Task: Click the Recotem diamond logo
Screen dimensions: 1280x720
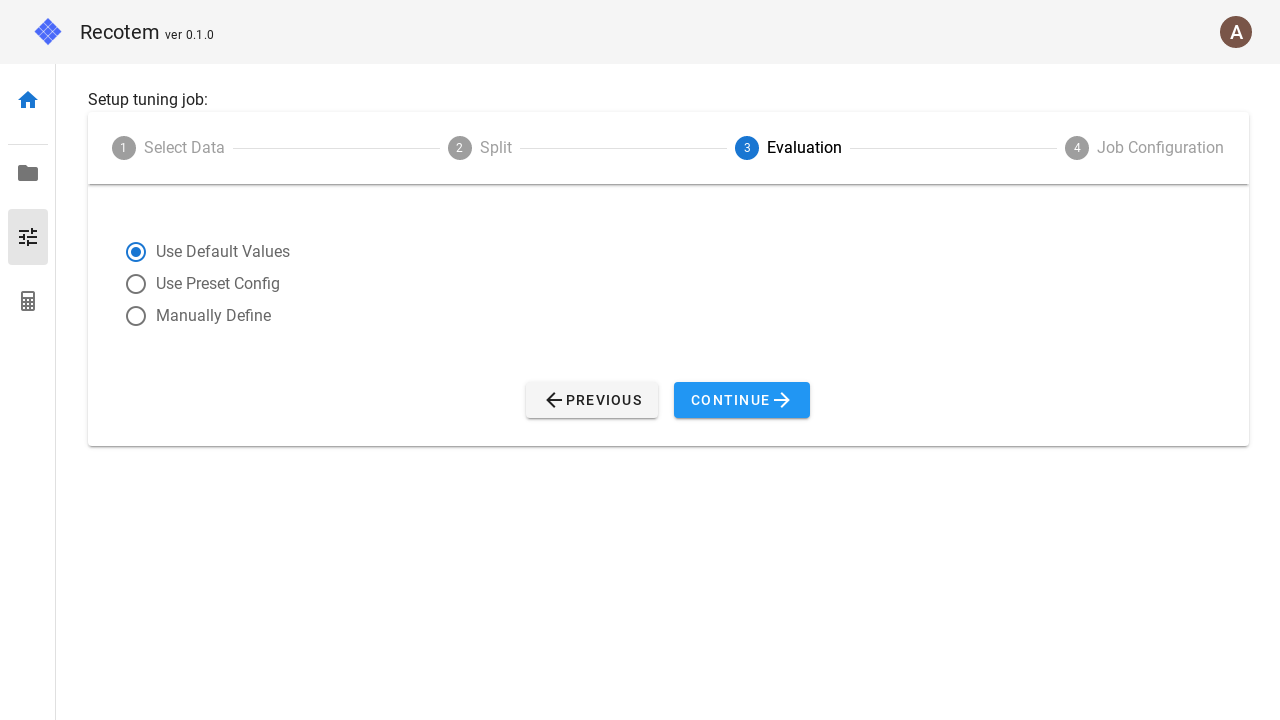Action: 47,31
